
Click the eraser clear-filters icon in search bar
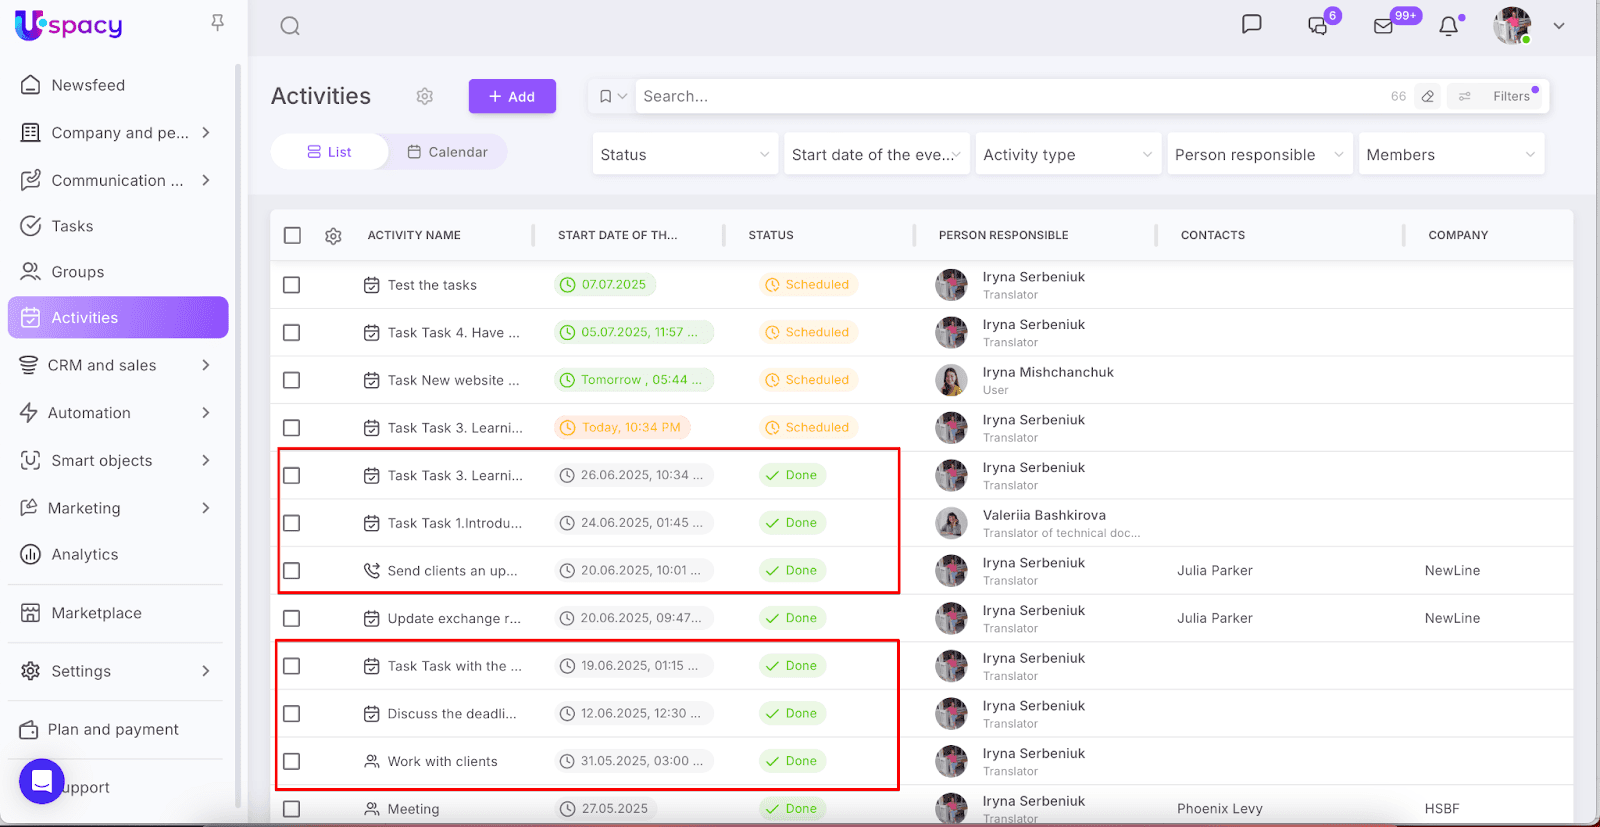pyautogui.click(x=1428, y=97)
